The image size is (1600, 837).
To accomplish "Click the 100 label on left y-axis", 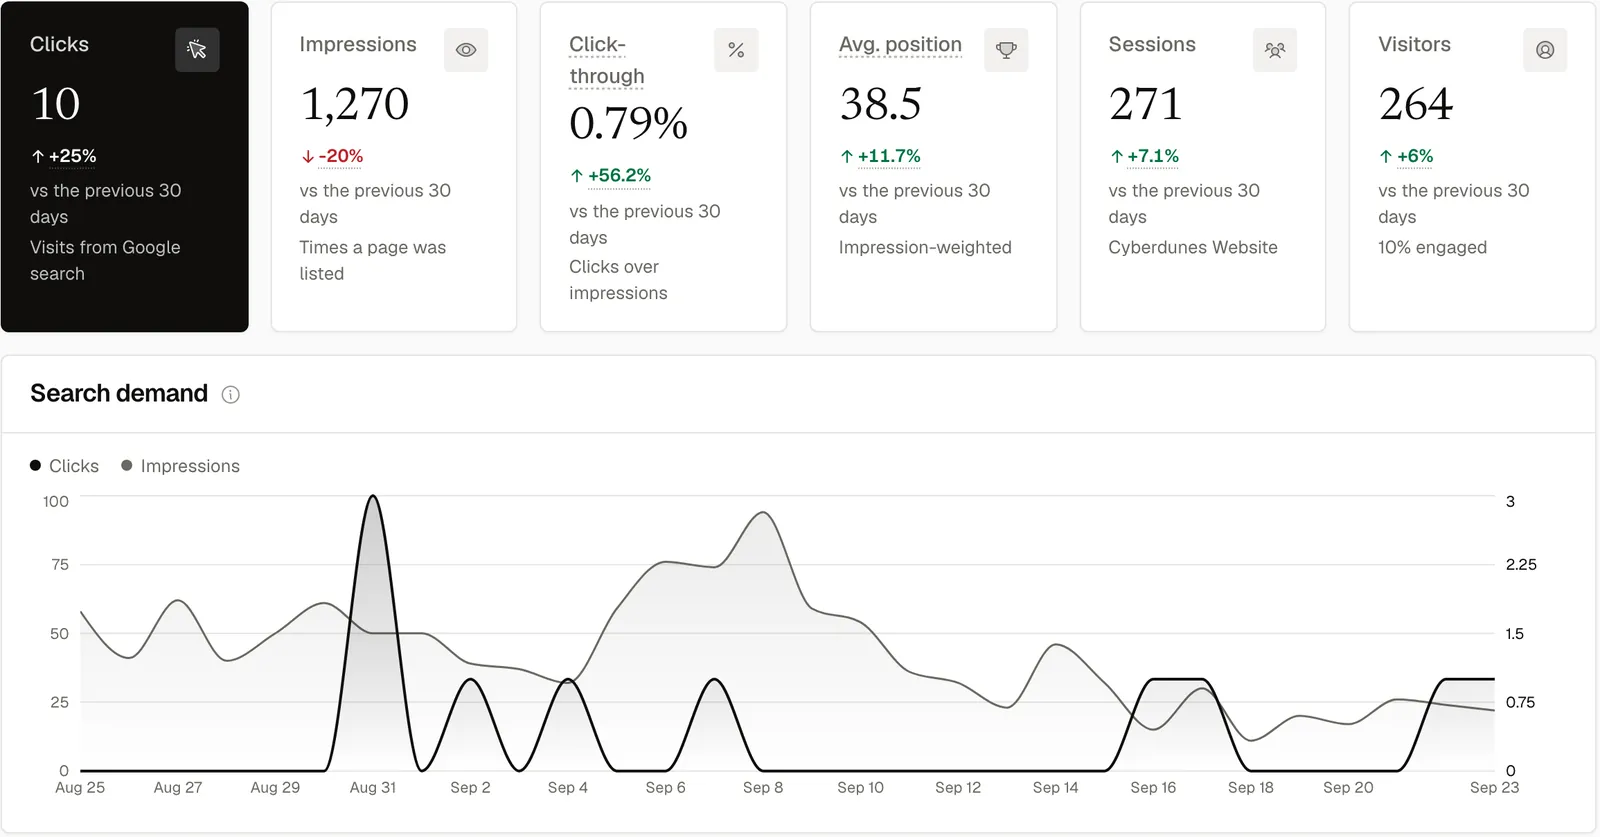I will [x=56, y=502].
